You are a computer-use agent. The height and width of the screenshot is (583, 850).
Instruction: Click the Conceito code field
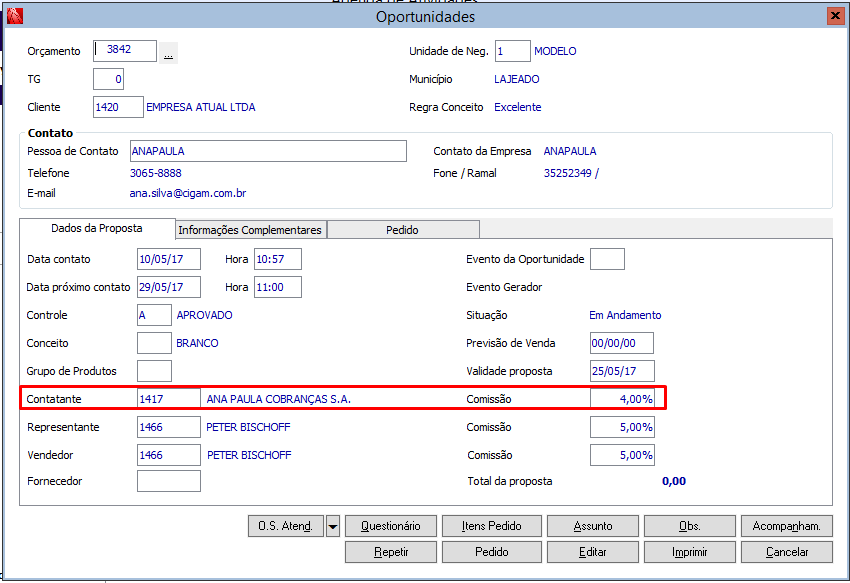click(x=154, y=343)
